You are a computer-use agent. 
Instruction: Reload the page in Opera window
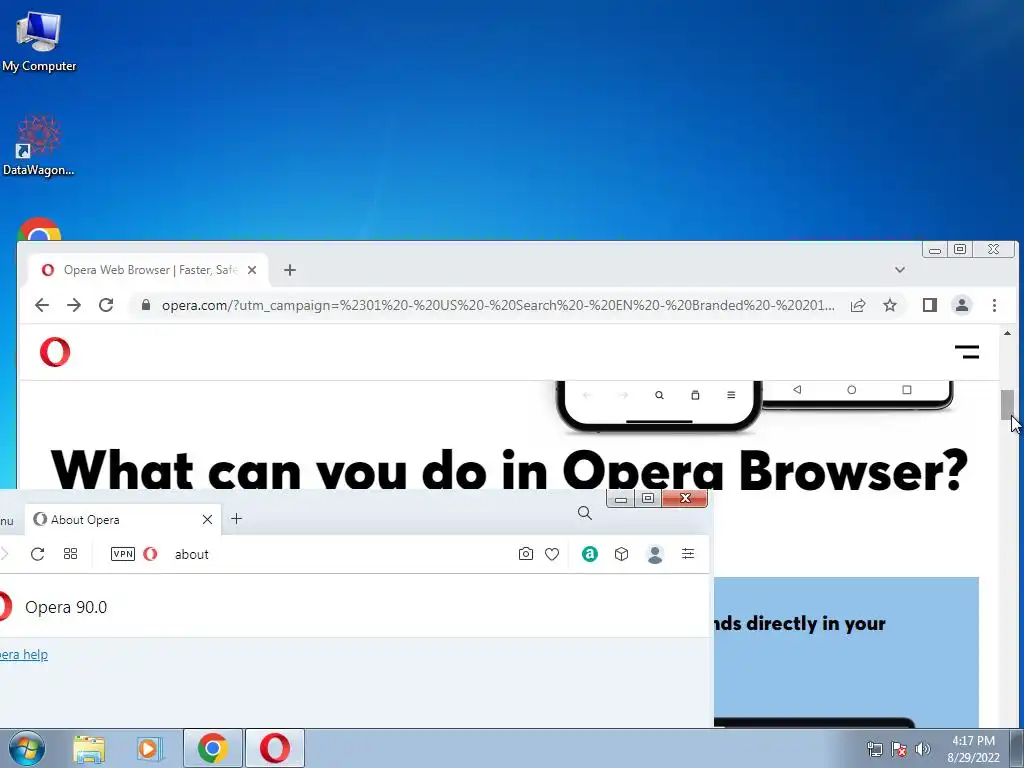point(37,554)
